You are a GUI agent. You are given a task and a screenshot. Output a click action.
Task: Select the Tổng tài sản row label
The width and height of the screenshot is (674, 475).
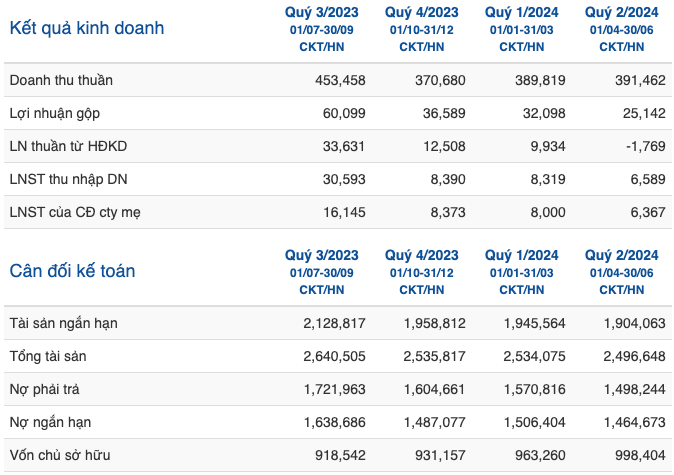[x=48, y=356]
